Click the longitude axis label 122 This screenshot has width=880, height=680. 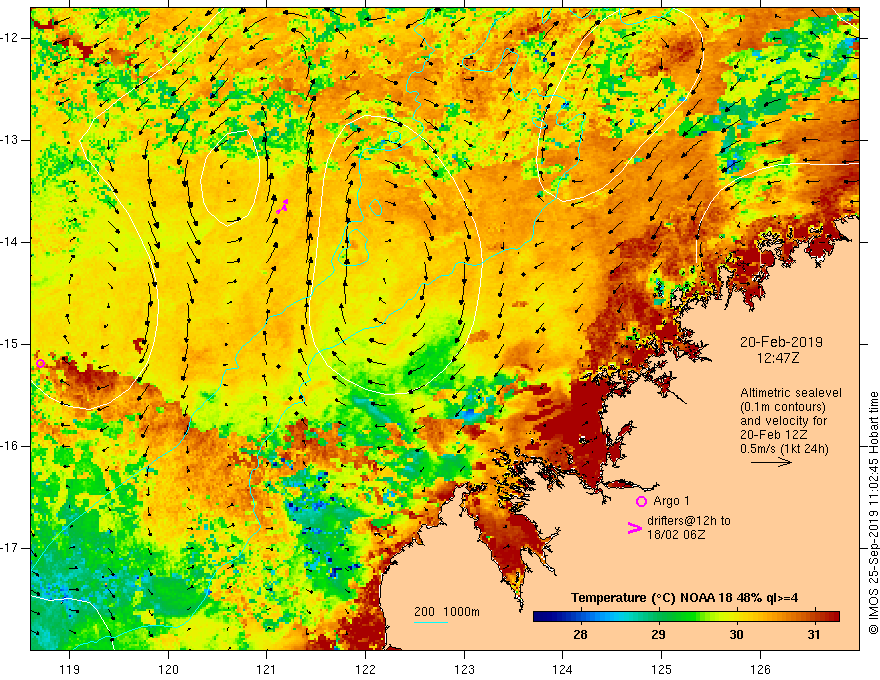(365, 669)
